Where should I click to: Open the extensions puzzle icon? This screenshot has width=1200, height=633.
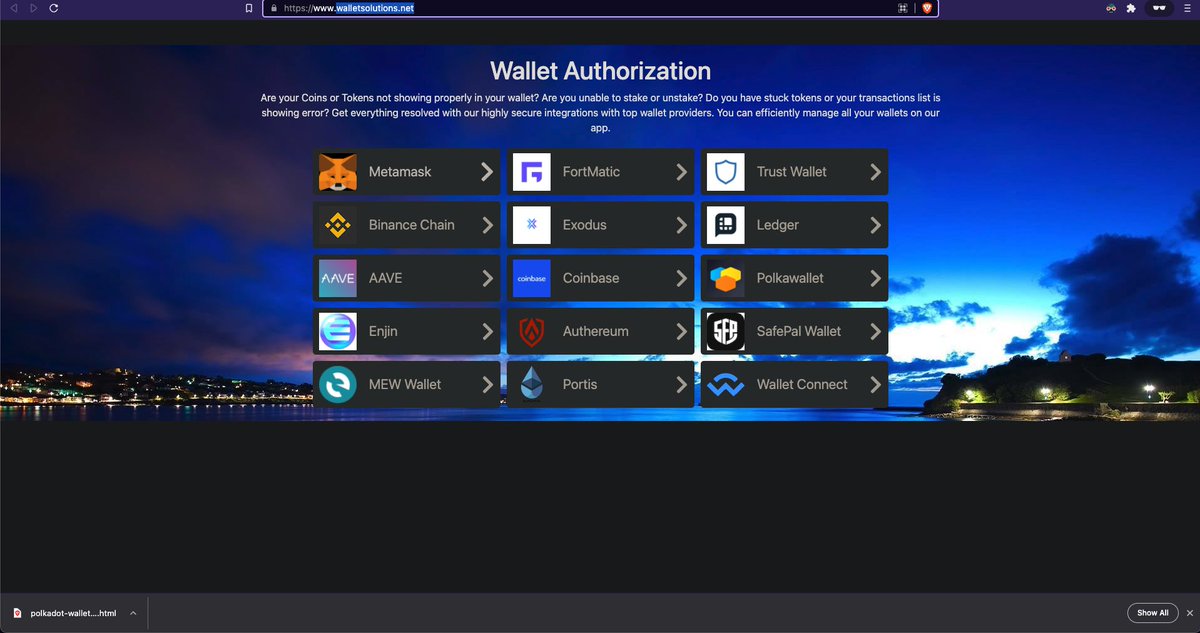(x=1131, y=8)
